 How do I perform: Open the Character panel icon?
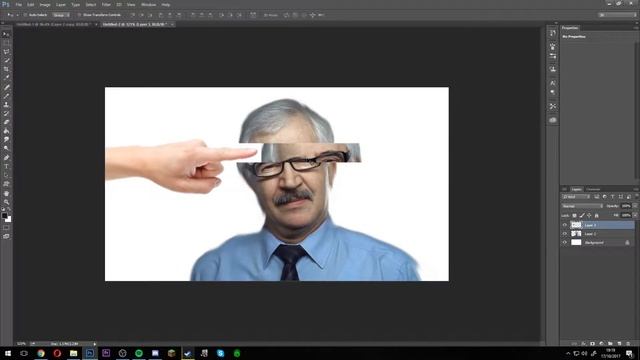point(553,83)
